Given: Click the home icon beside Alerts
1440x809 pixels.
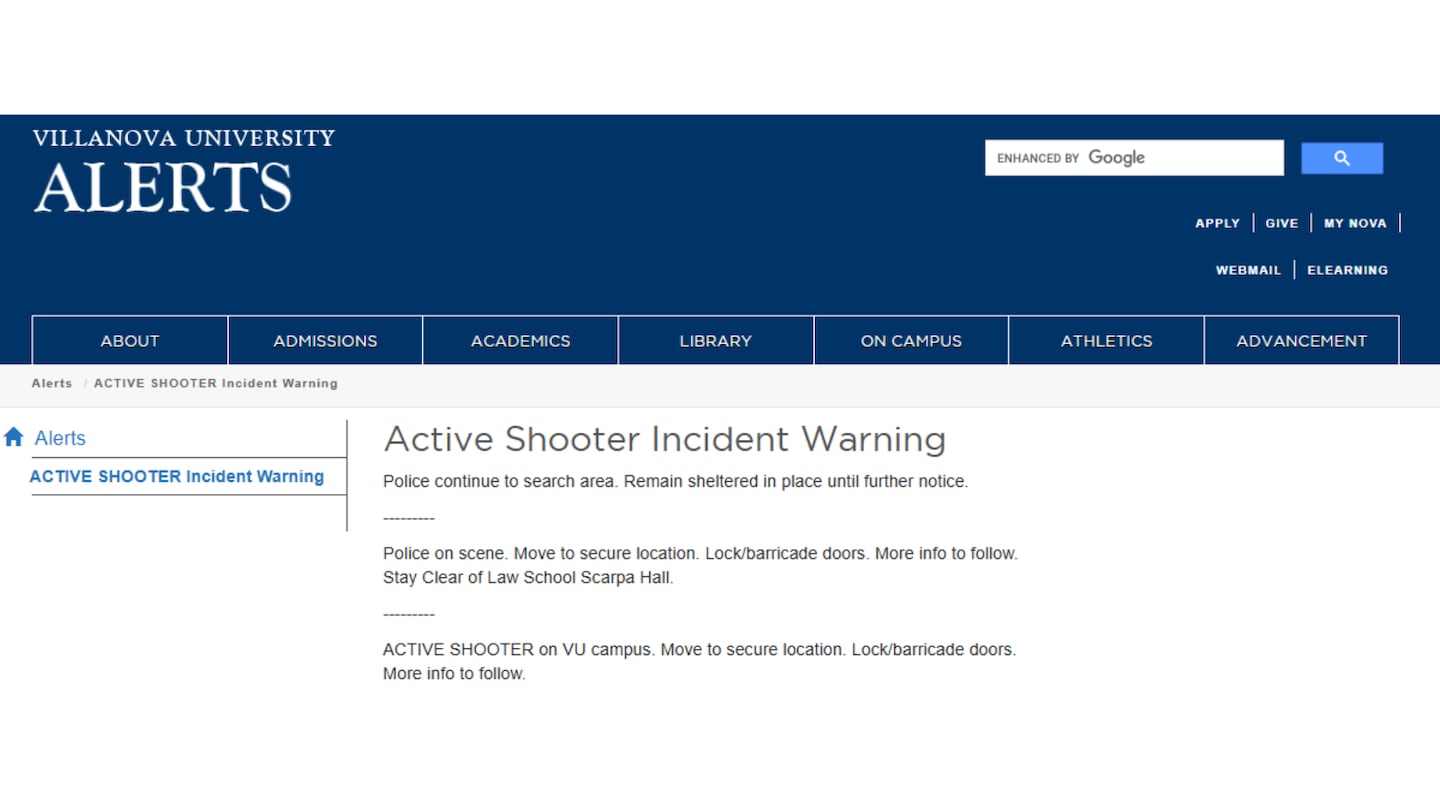Looking at the screenshot, I should [x=14, y=437].
